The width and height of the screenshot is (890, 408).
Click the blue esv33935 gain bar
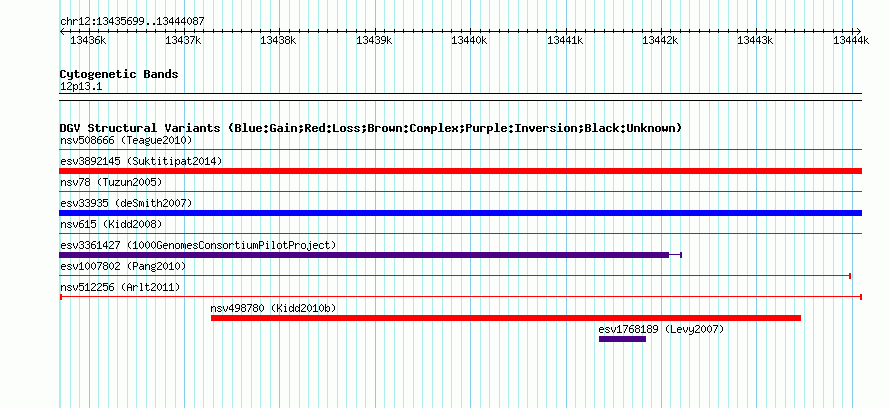pyautogui.click(x=460, y=213)
